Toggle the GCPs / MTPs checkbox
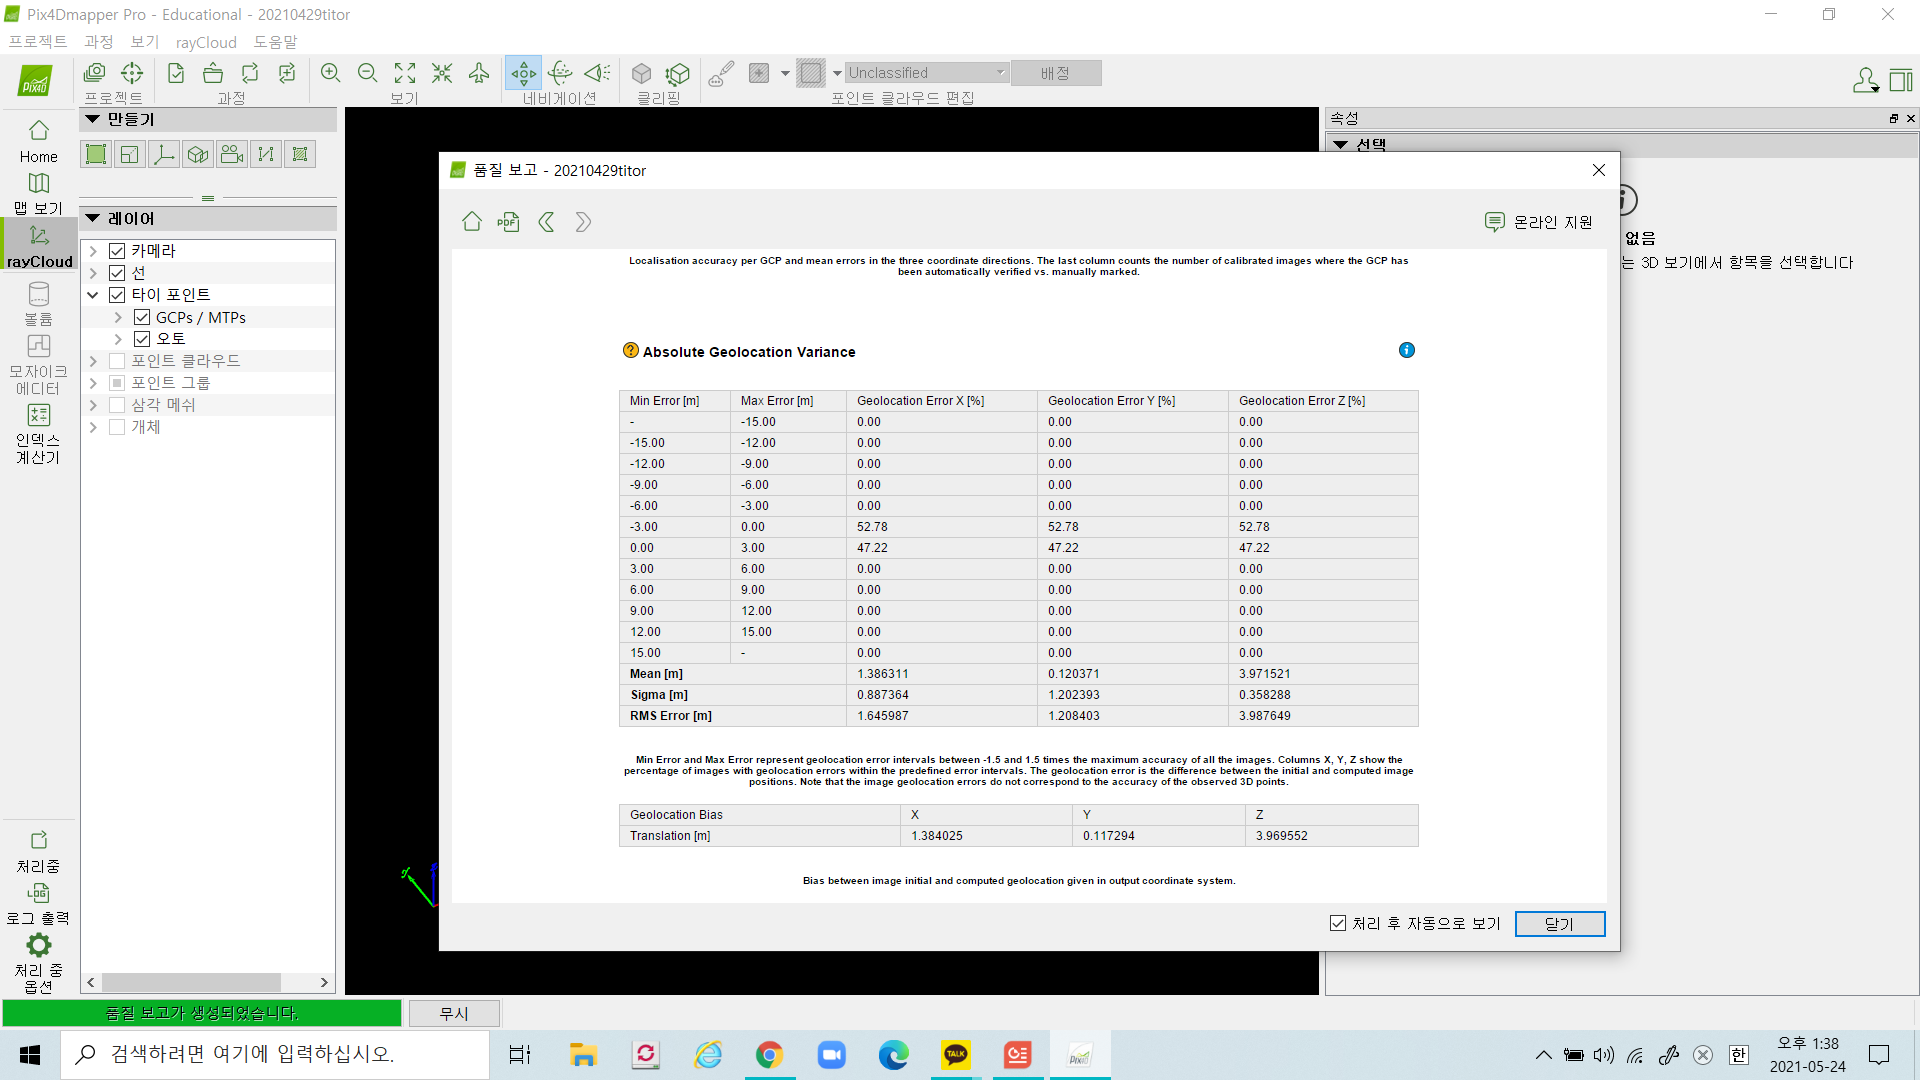 click(x=142, y=317)
